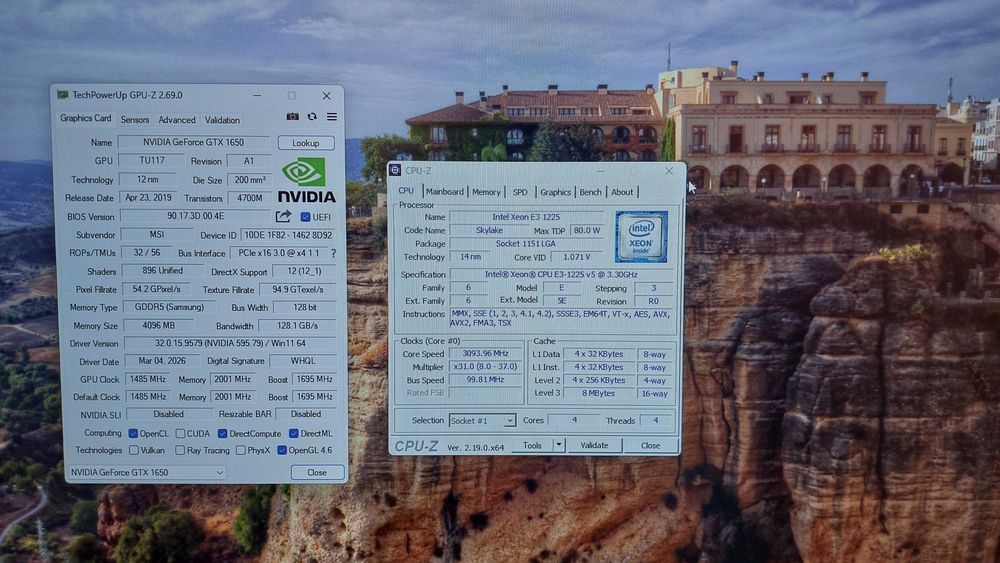Click the Max TDP value 80.0 W
1000x563 pixels.
pos(586,230)
